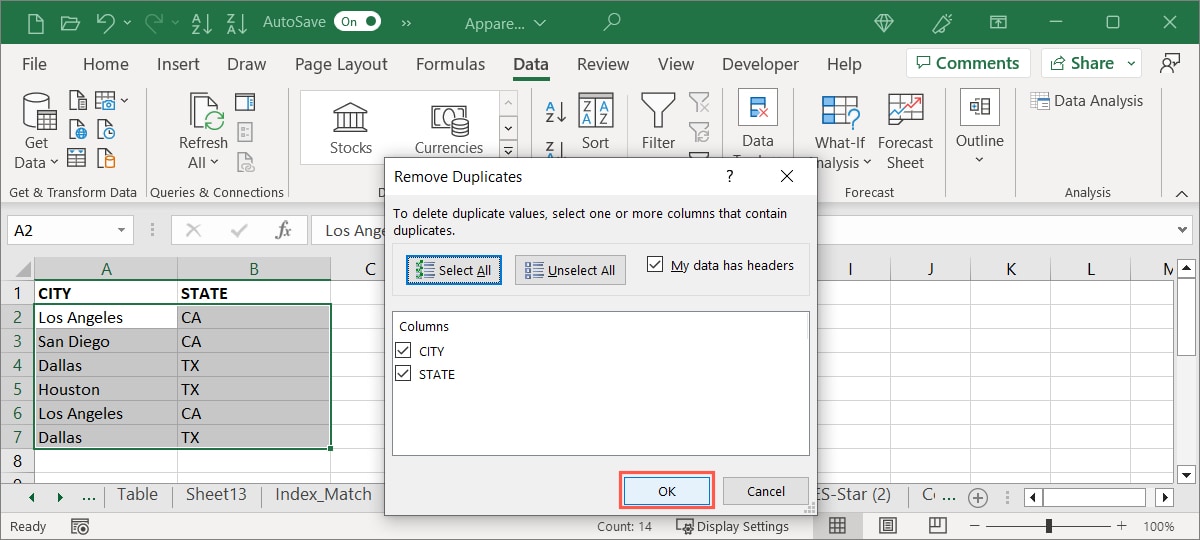This screenshot has height=540, width=1200.
Task: Click the Select All button
Action: [454, 270]
